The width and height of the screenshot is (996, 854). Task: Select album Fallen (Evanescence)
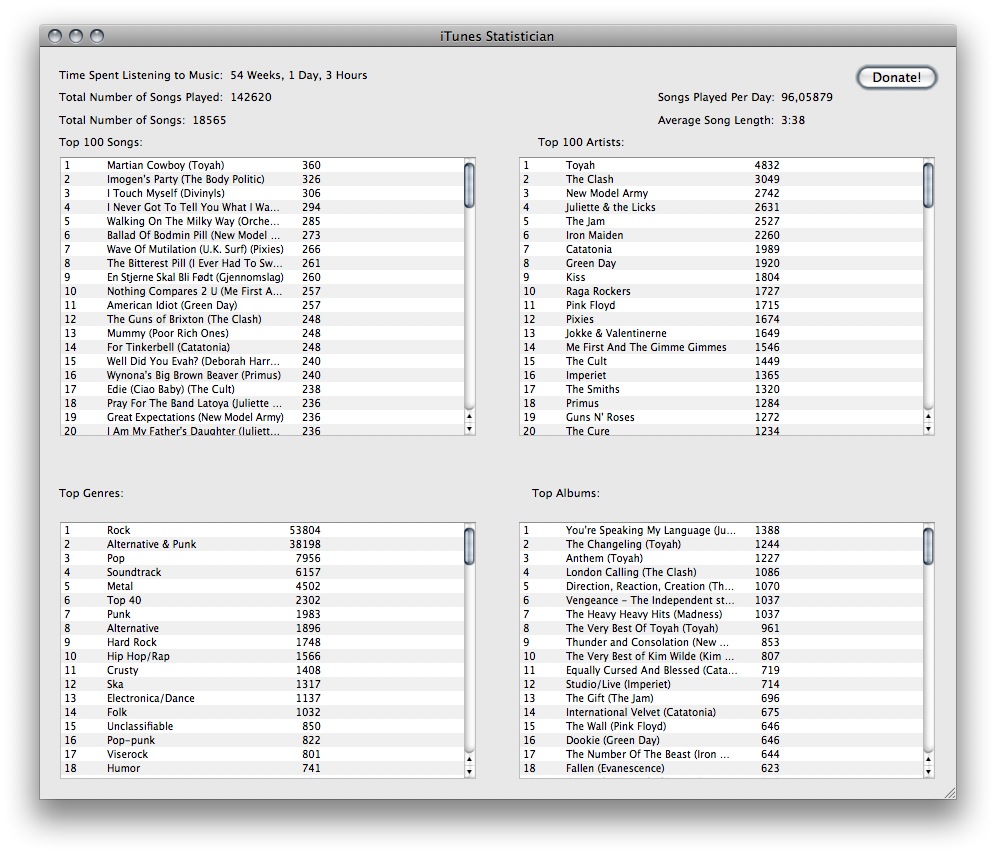click(721, 768)
